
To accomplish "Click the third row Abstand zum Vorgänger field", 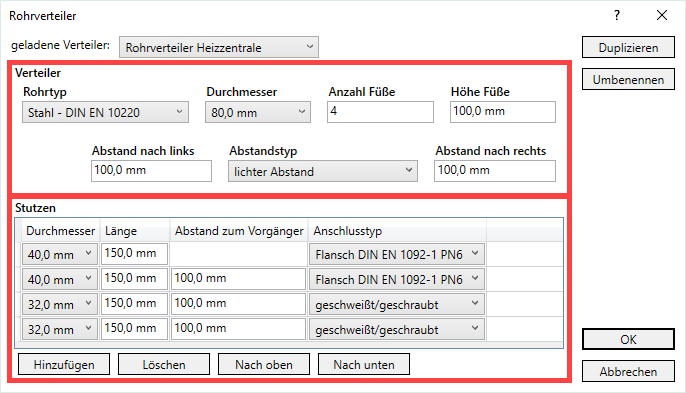I will click(238, 304).
